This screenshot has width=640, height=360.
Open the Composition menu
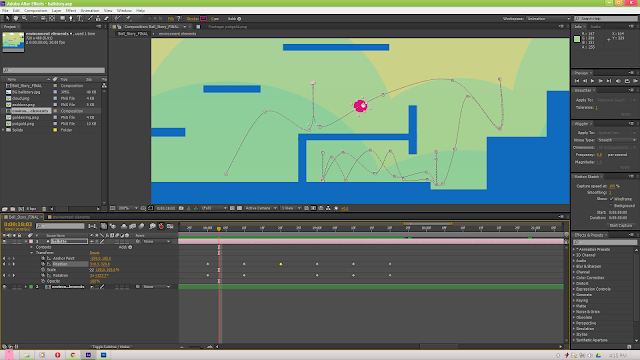(x=36, y=11)
